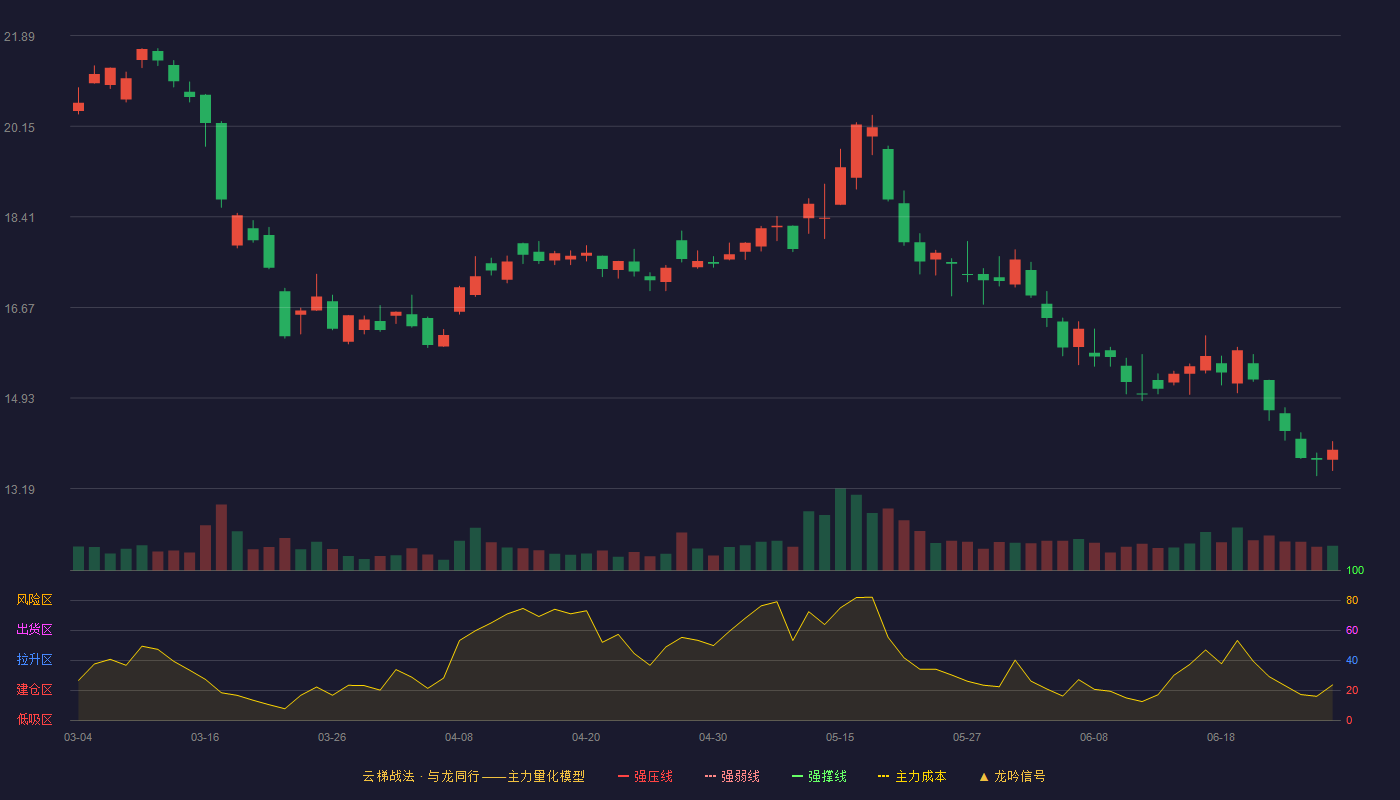Click the 03-04 date label
1400x800 pixels.
click(78, 737)
